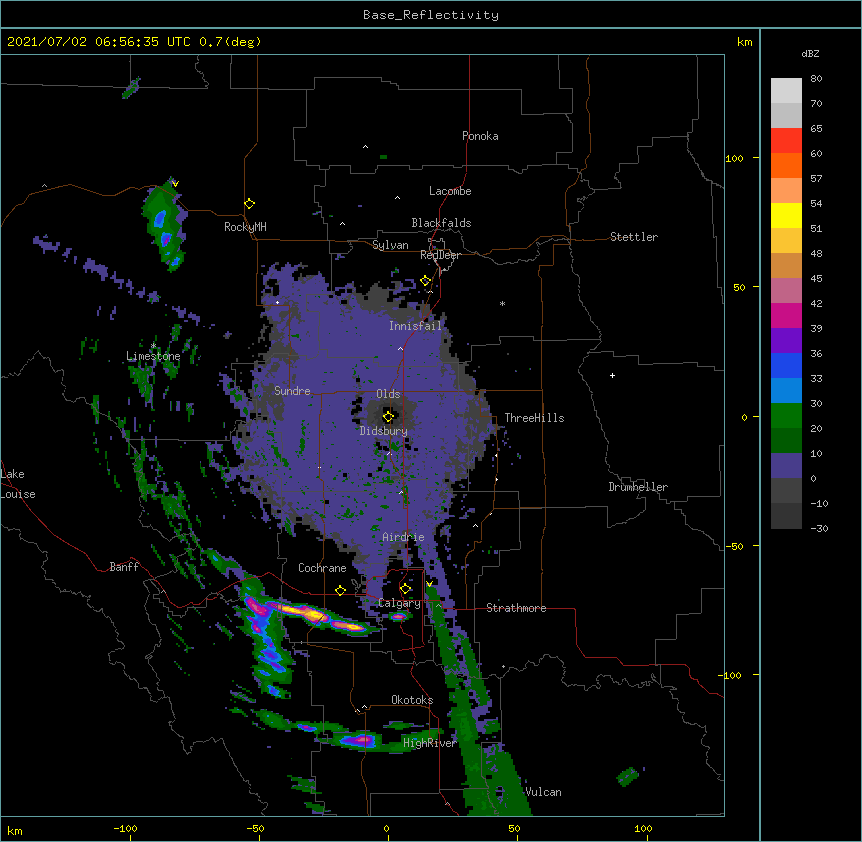
Task: Click the ThreeHills label
Action: 534,418
